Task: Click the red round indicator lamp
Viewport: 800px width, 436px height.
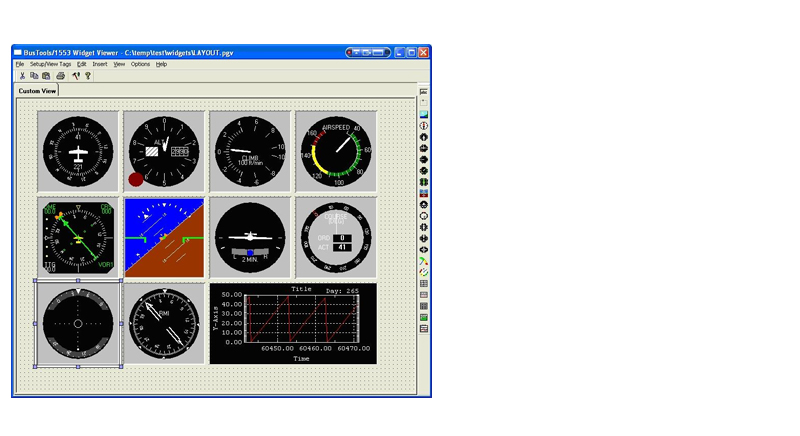Action: click(136, 179)
